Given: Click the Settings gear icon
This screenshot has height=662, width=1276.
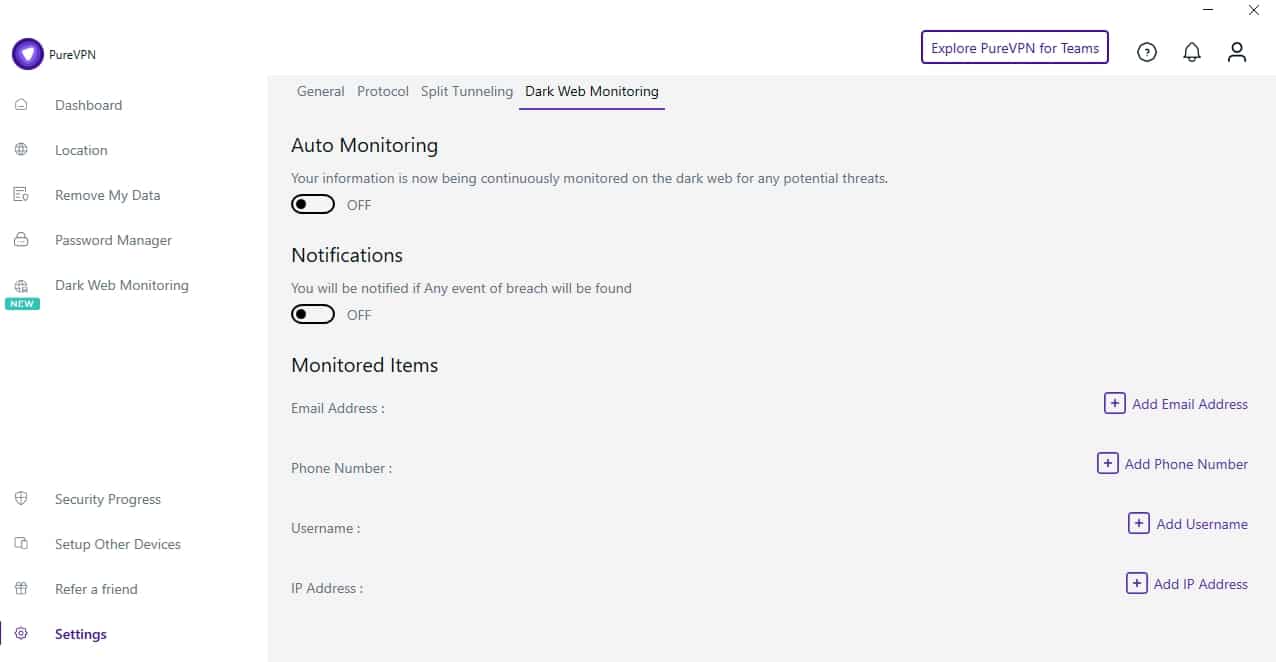Looking at the screenshot, I should point(21,633).
